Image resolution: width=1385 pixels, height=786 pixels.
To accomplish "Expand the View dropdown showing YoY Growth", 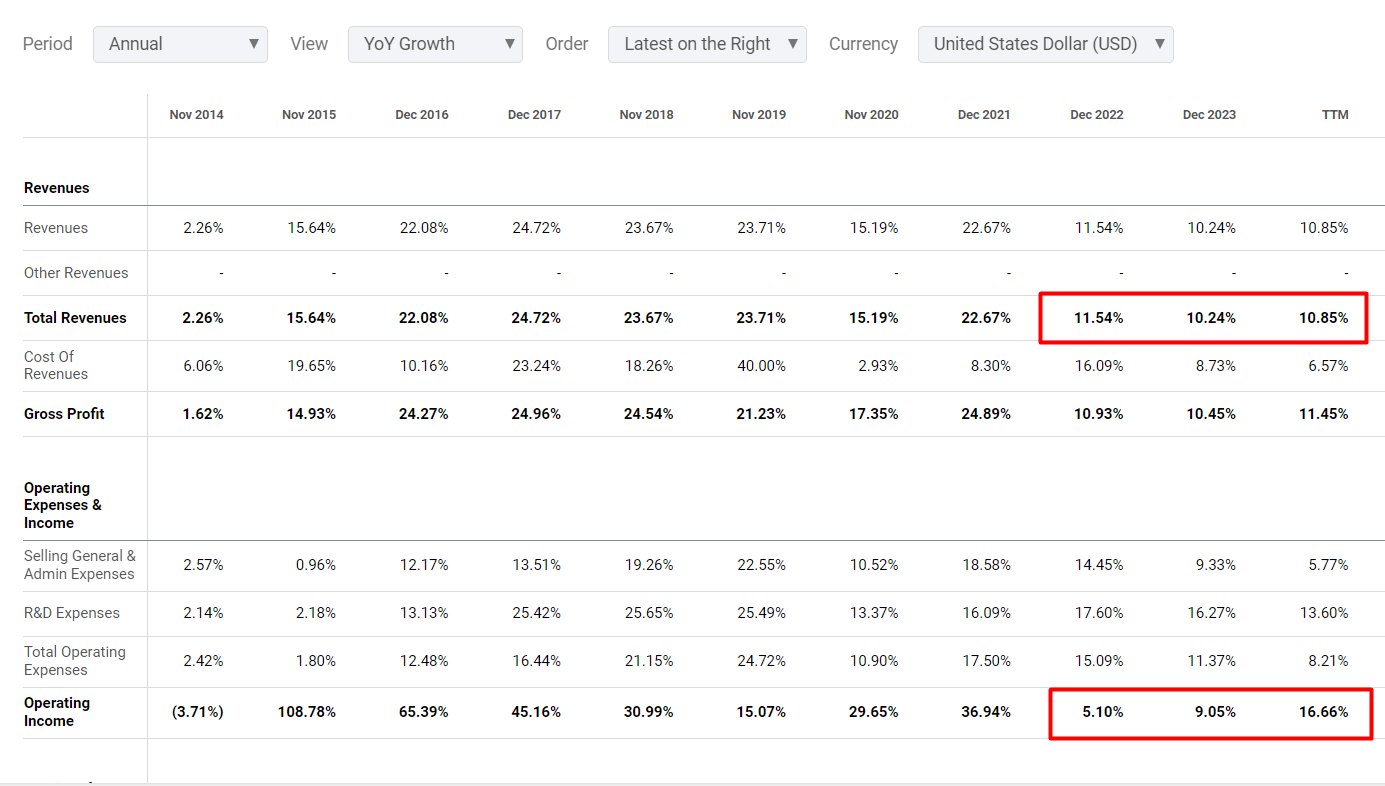I will pos(435,44).
